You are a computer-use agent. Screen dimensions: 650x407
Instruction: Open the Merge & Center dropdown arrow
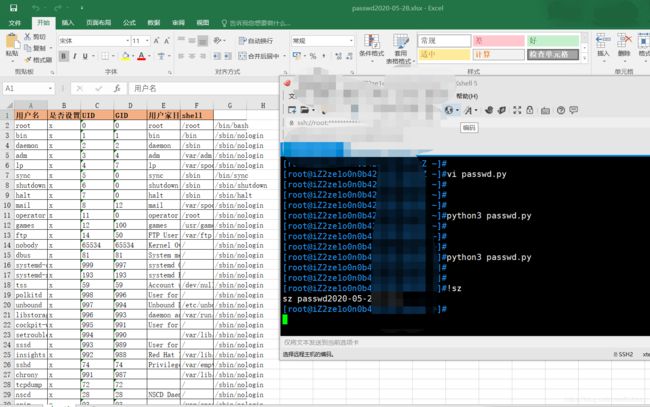point(284,56)
